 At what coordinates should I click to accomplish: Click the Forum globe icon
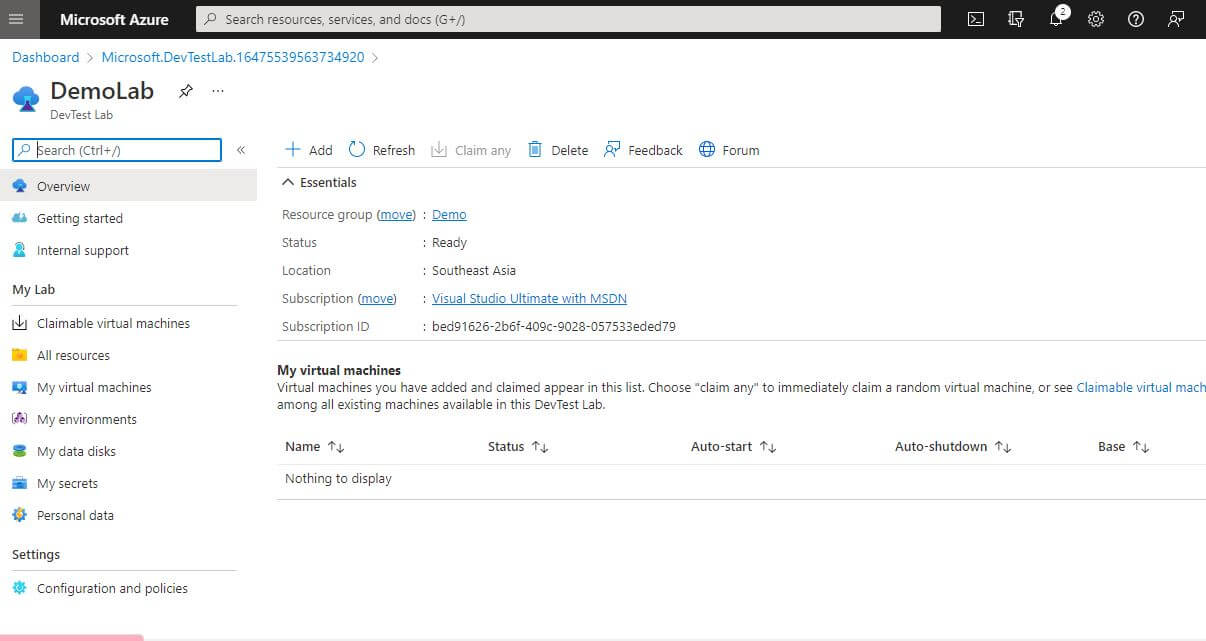(707, 150)
